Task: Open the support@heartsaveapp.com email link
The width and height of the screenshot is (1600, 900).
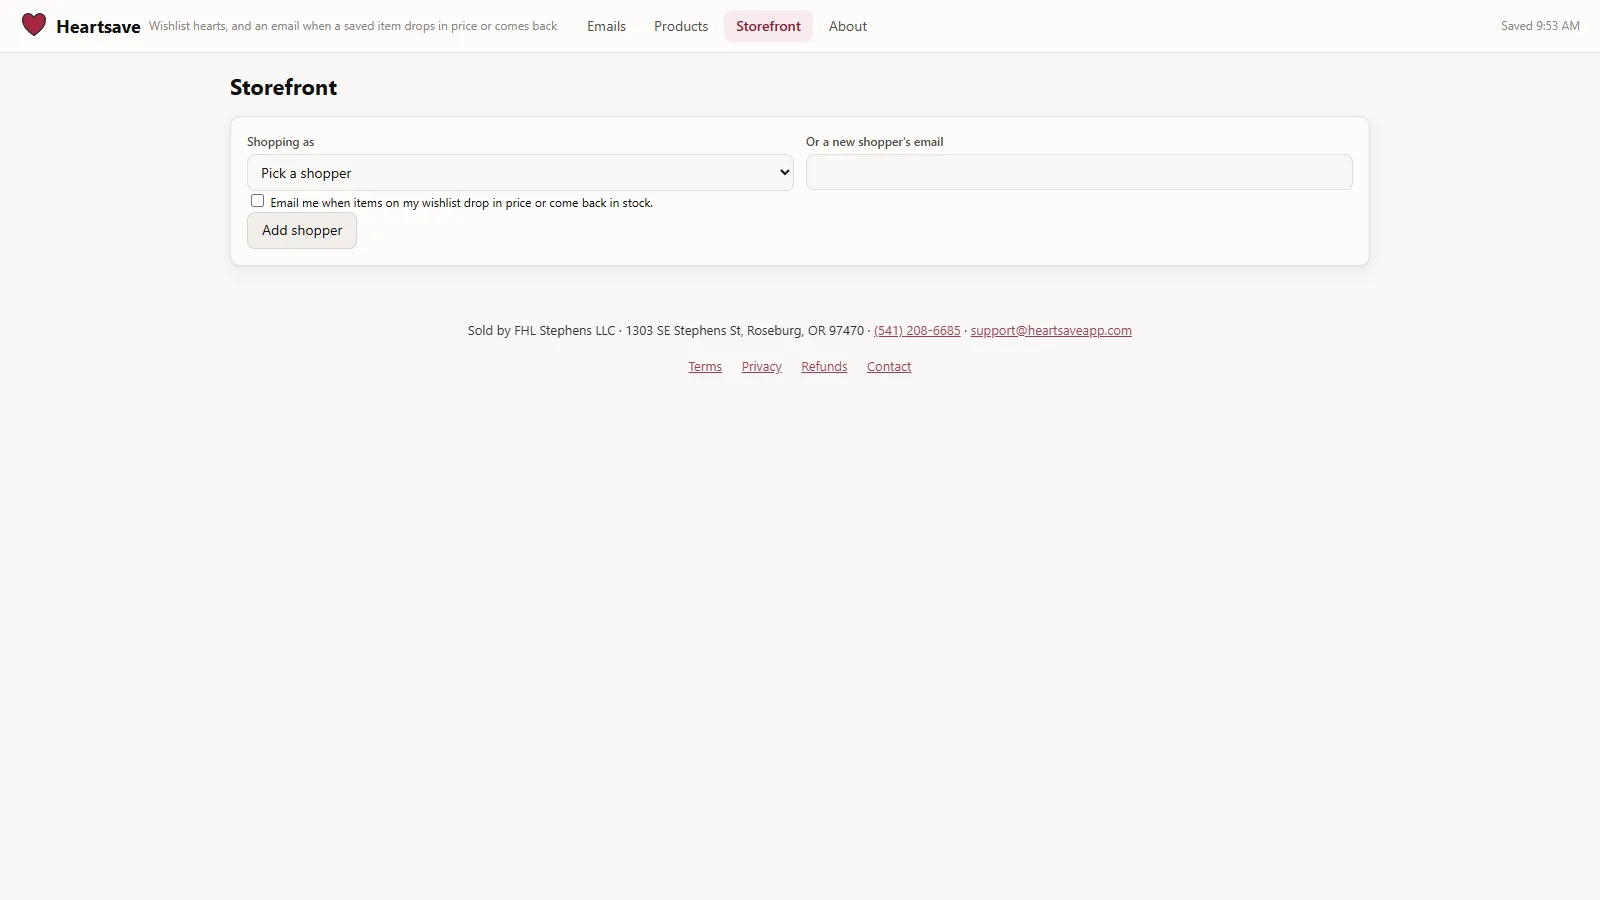Action: 1051,331
